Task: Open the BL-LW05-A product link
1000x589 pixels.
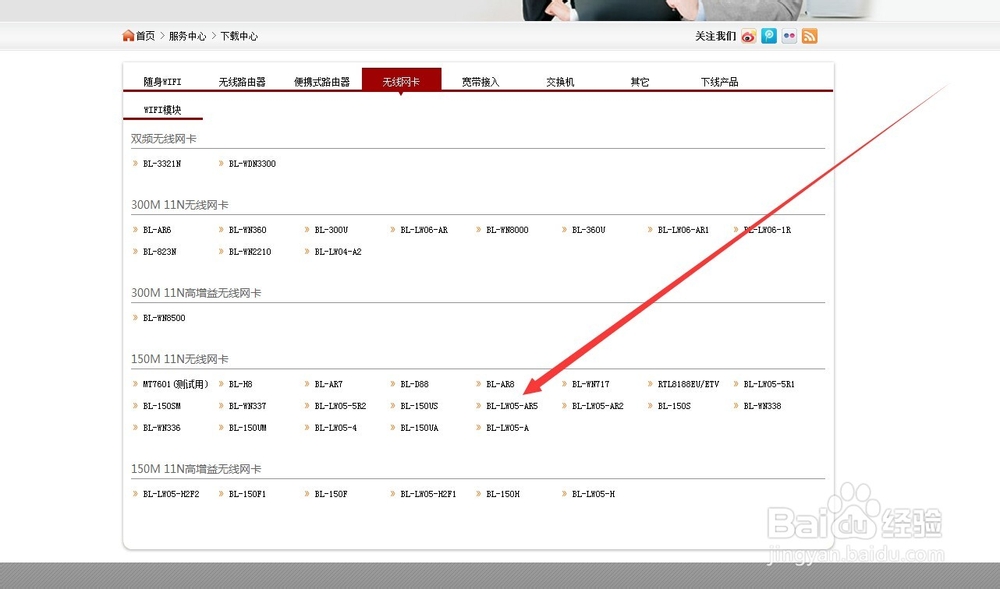Action: coord(508,428)
